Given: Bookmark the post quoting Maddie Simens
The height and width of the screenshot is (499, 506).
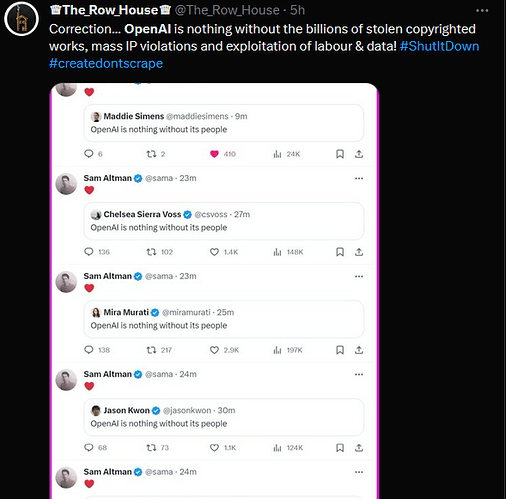Looking at the screenshot, I should (340, 154).
